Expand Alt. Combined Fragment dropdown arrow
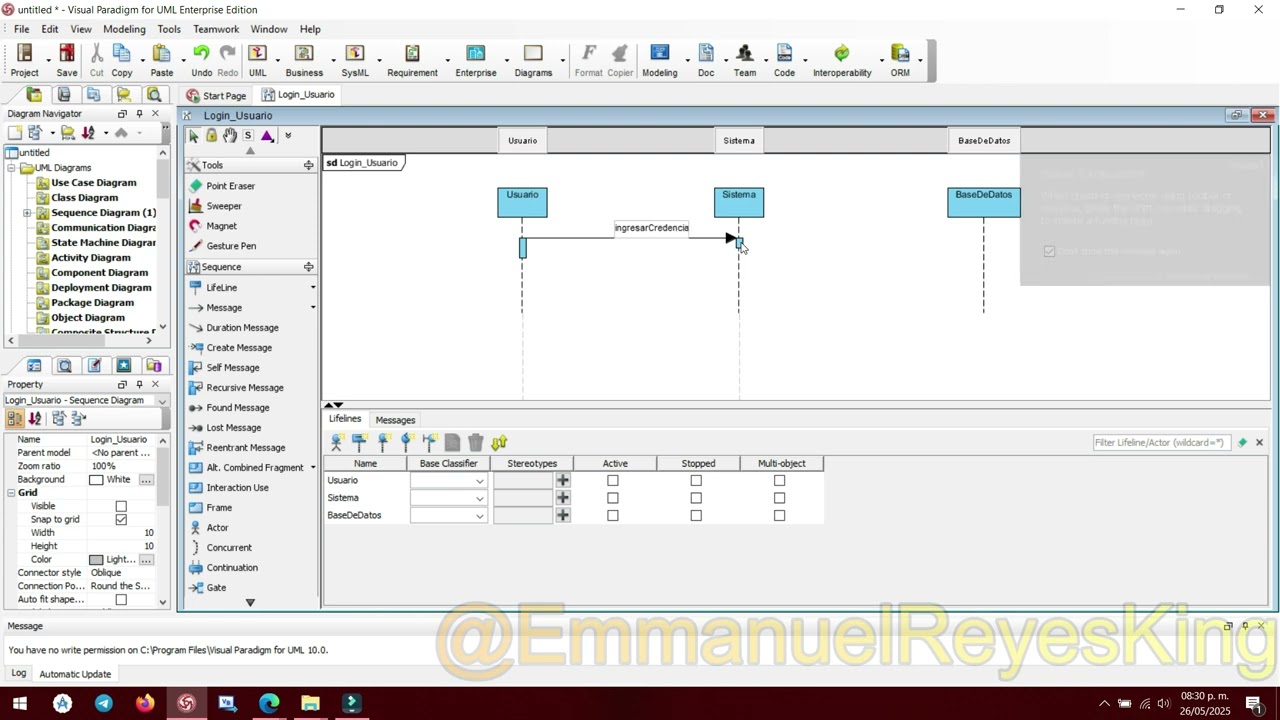1280x720 pixels. coord(313,468)
